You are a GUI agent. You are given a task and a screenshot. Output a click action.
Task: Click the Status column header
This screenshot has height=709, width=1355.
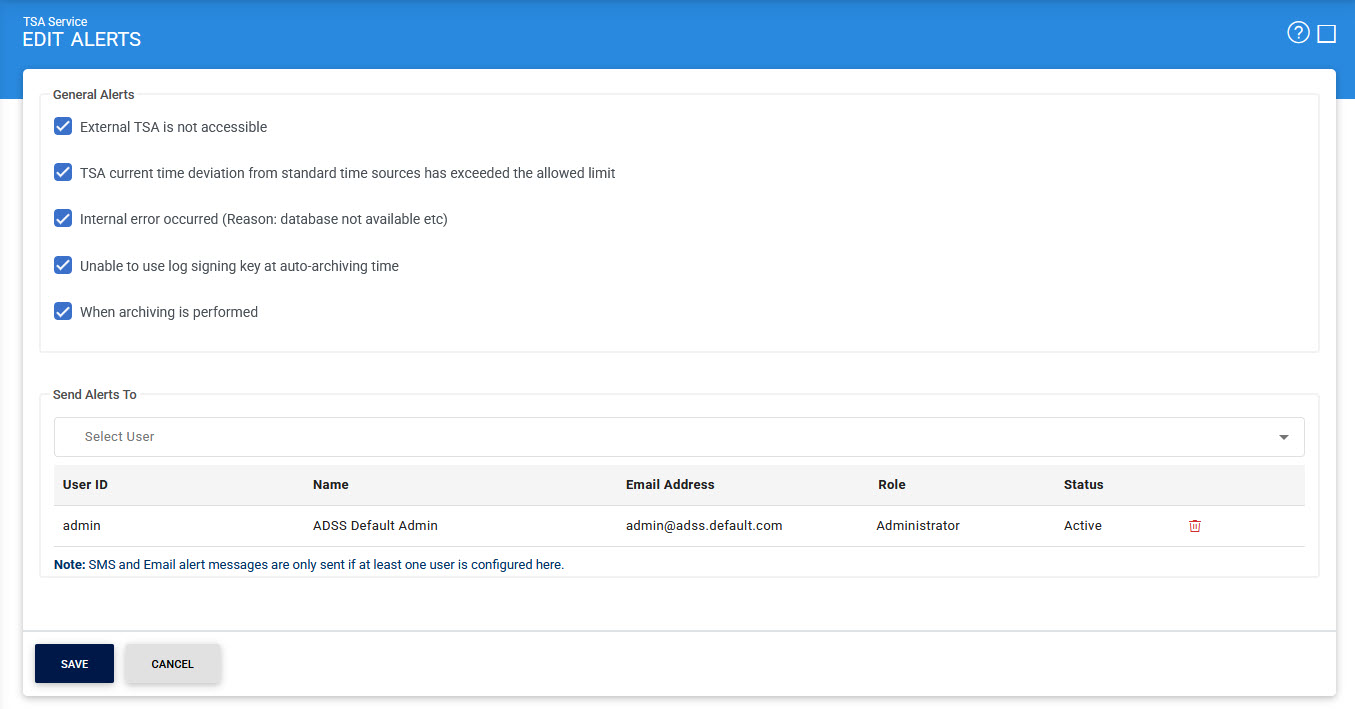[1083, 485]
